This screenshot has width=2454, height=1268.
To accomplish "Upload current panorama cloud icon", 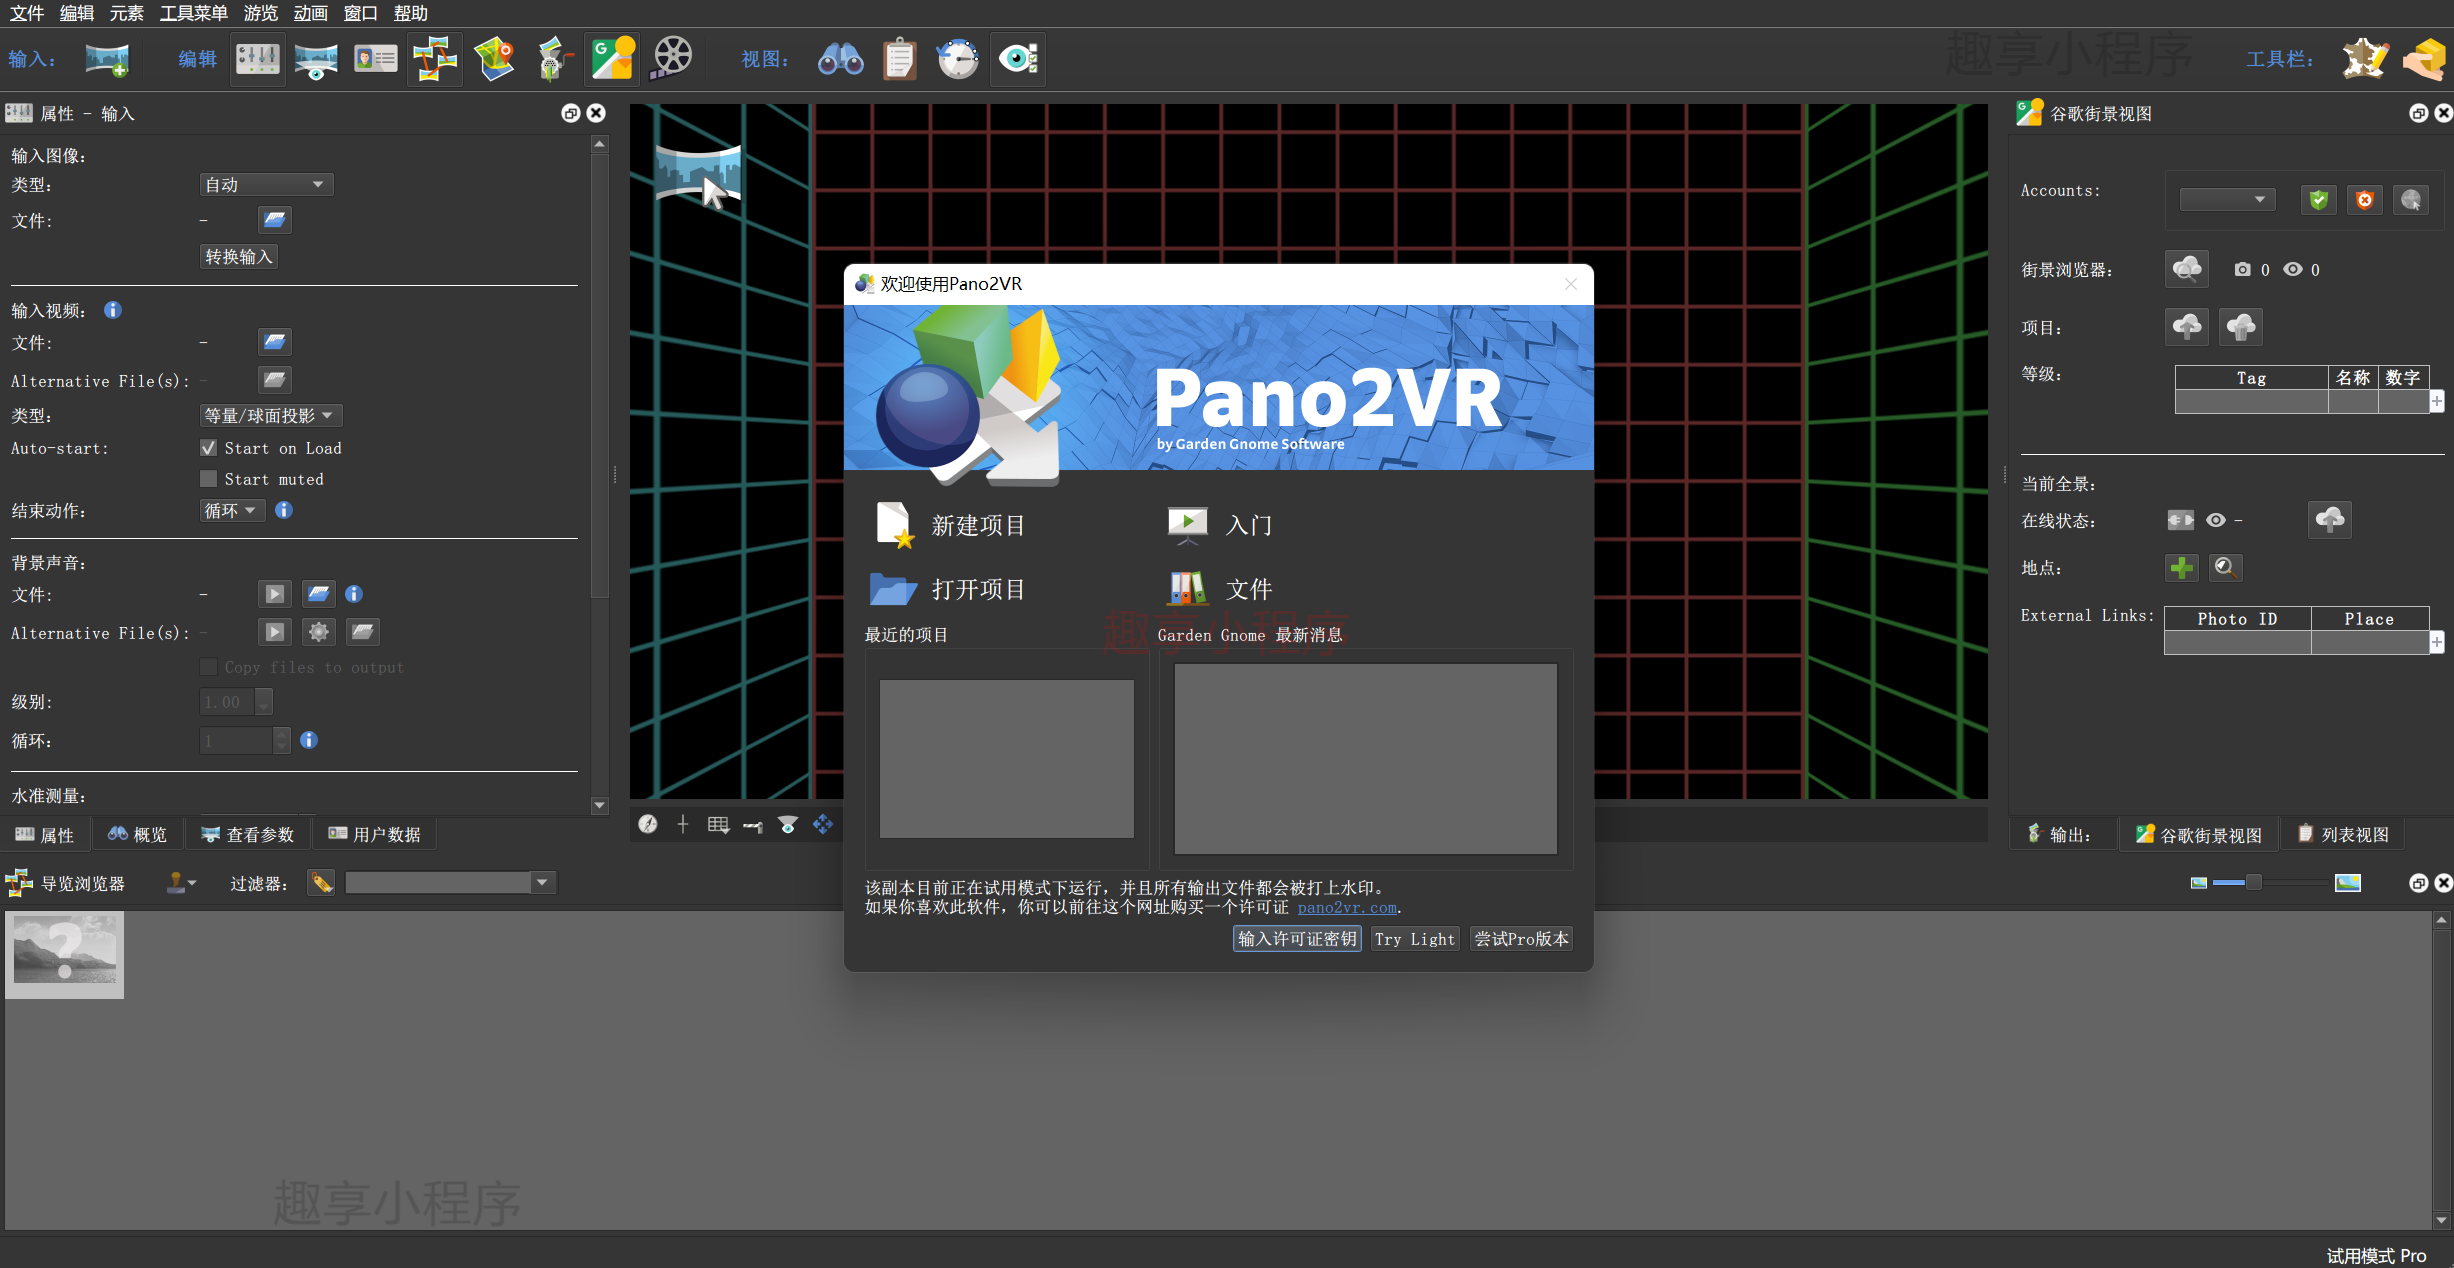I will coord(2330,520).
